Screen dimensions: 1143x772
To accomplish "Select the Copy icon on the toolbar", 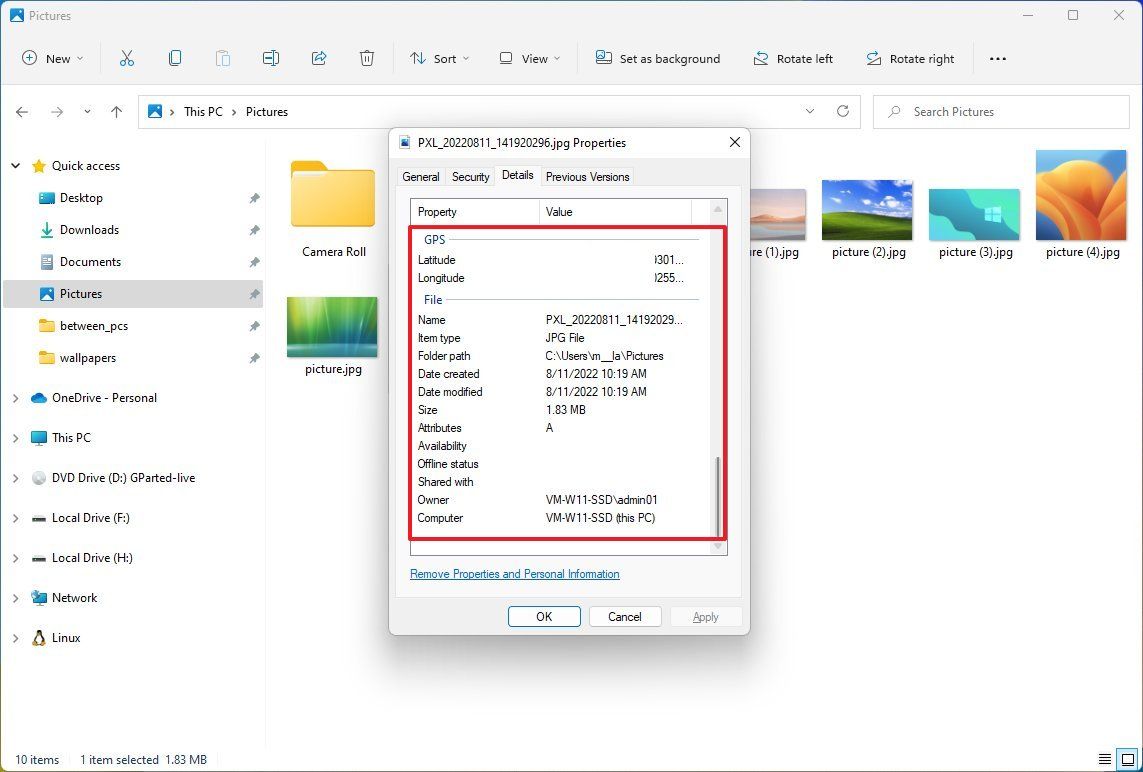I will [175, 58].
